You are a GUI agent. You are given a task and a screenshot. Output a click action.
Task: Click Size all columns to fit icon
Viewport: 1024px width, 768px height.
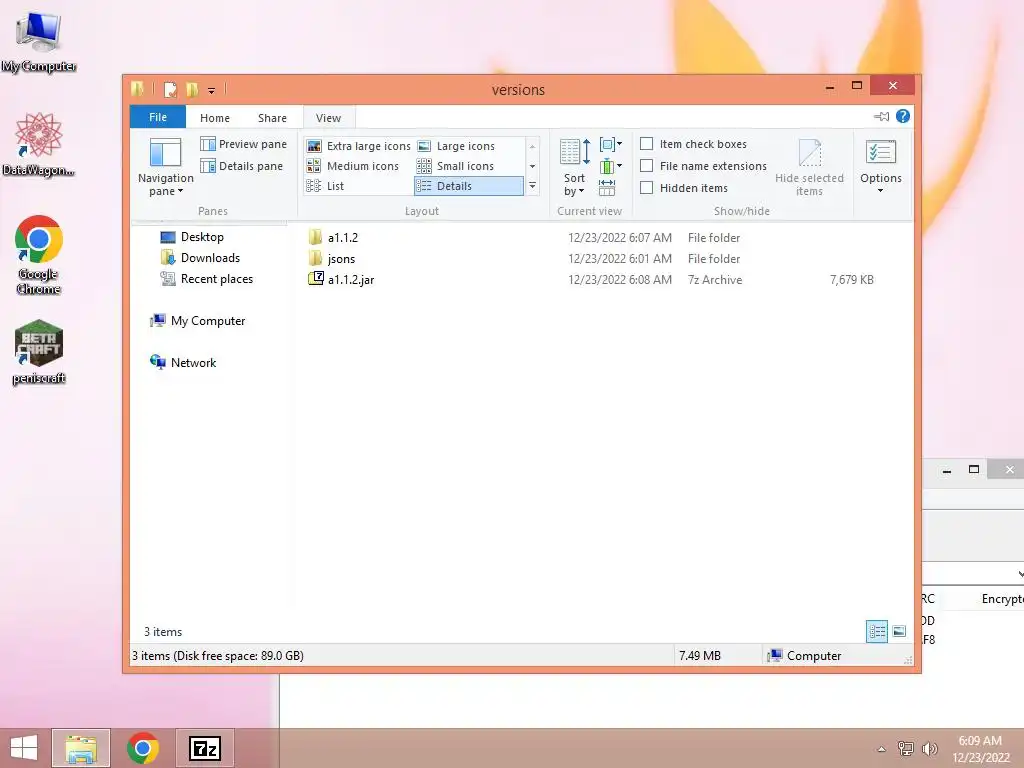click(607, 188)
